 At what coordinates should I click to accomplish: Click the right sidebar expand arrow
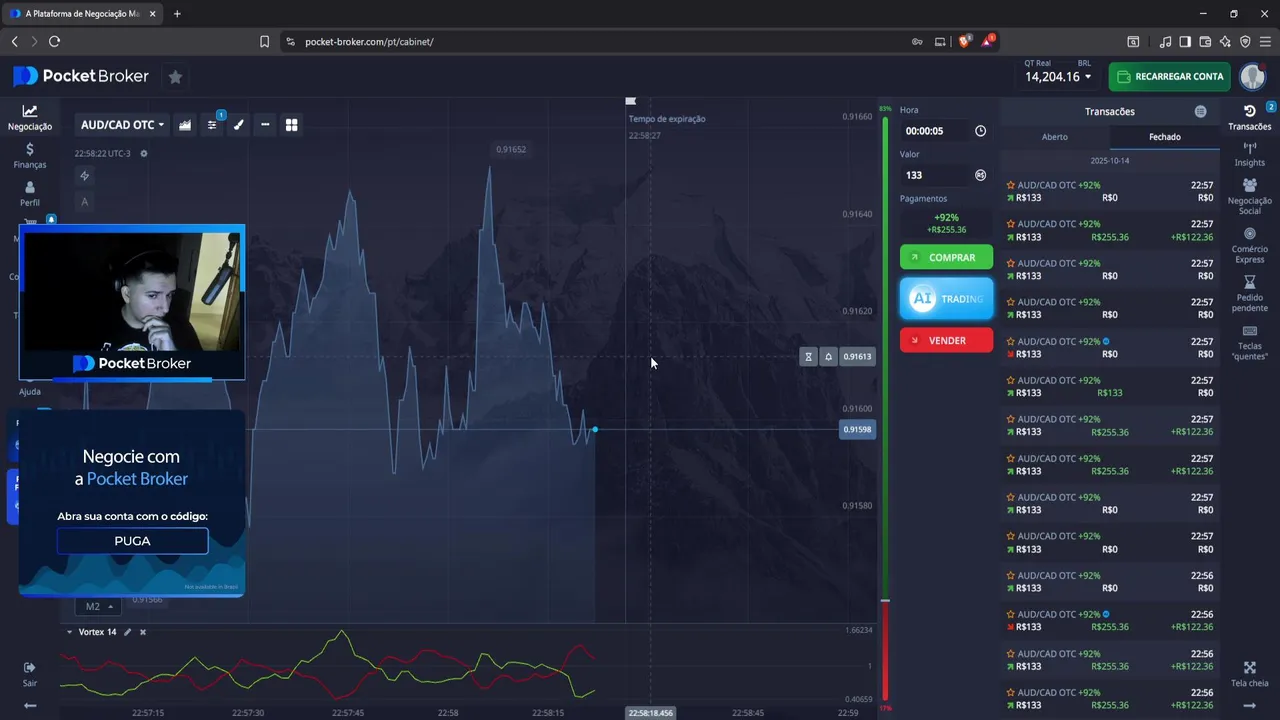tap(1249, 705)
